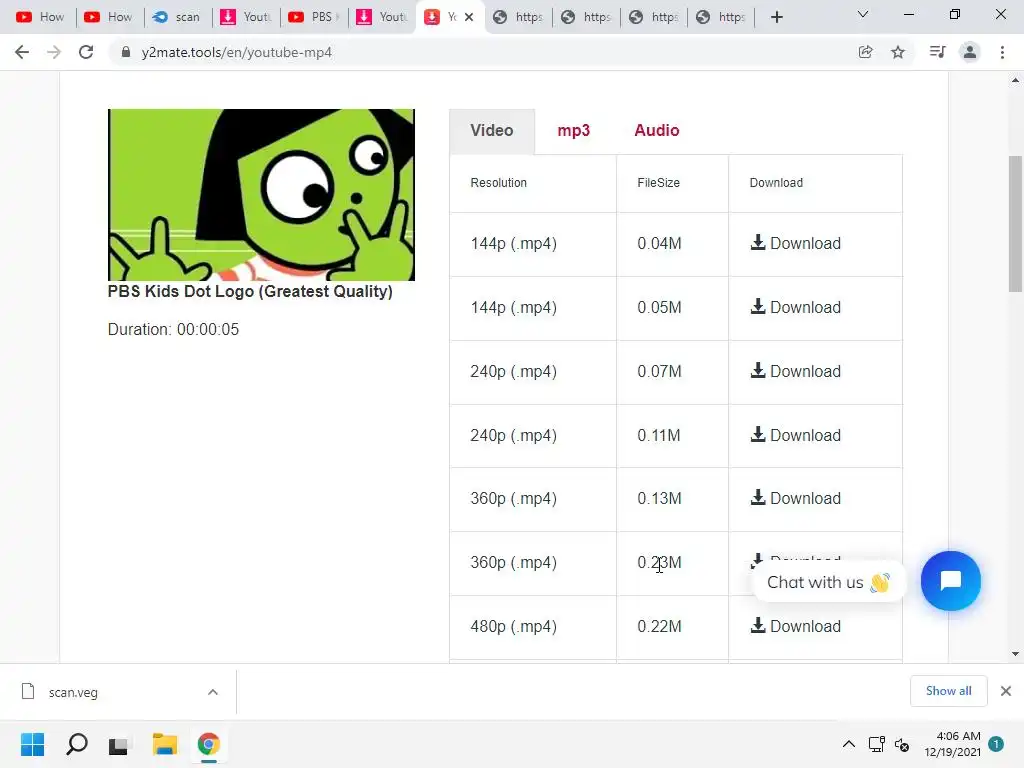Close the downloads bar
This screenshot has height=768, width=1024.
[x=1006, y=691]
